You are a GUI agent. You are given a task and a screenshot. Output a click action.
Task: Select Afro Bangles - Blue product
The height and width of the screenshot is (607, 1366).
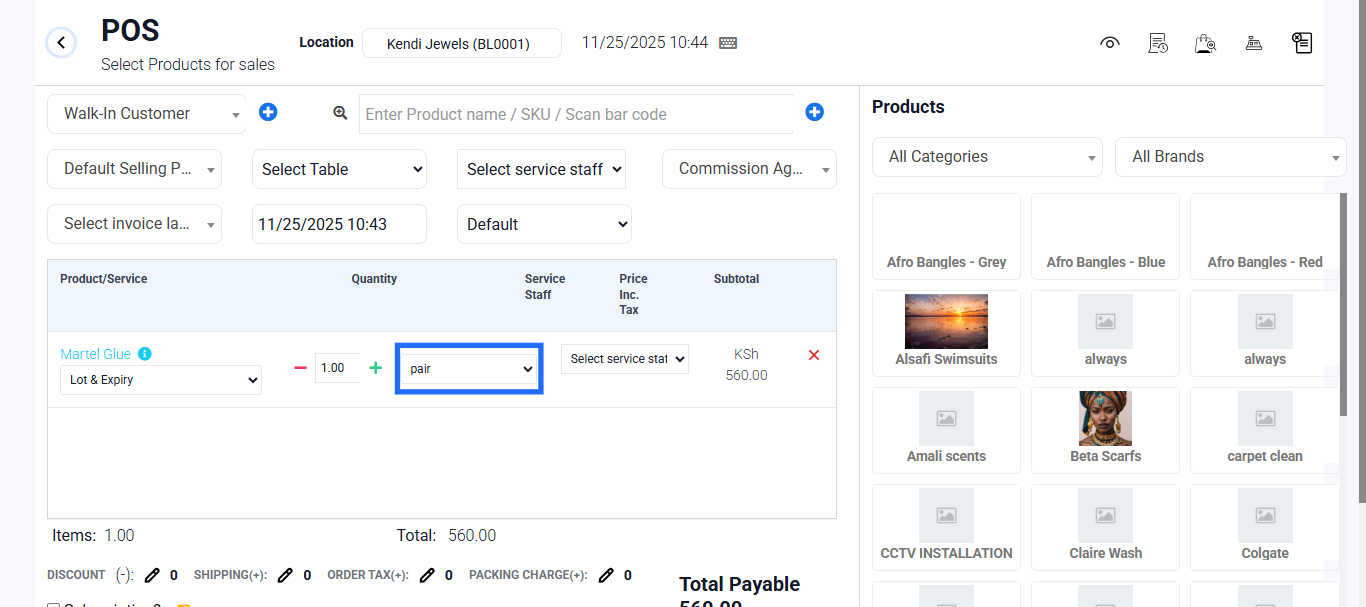click(x=1106, y=237)
